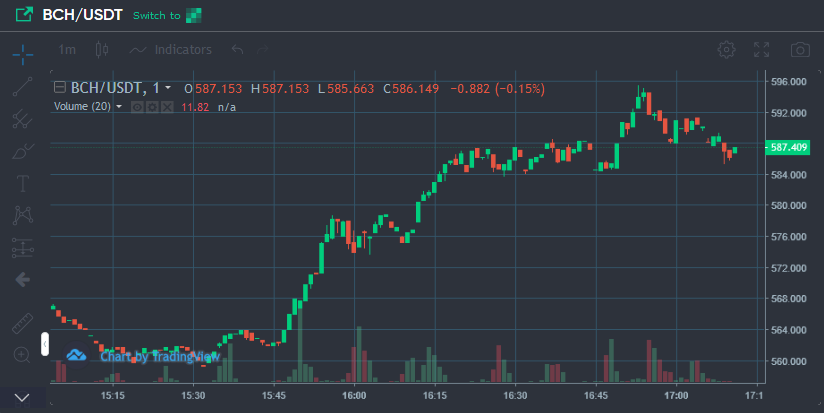The height and width of the screenshot is (413, 824).
Task: Change candlestick chart style
Action: (102, 49)
